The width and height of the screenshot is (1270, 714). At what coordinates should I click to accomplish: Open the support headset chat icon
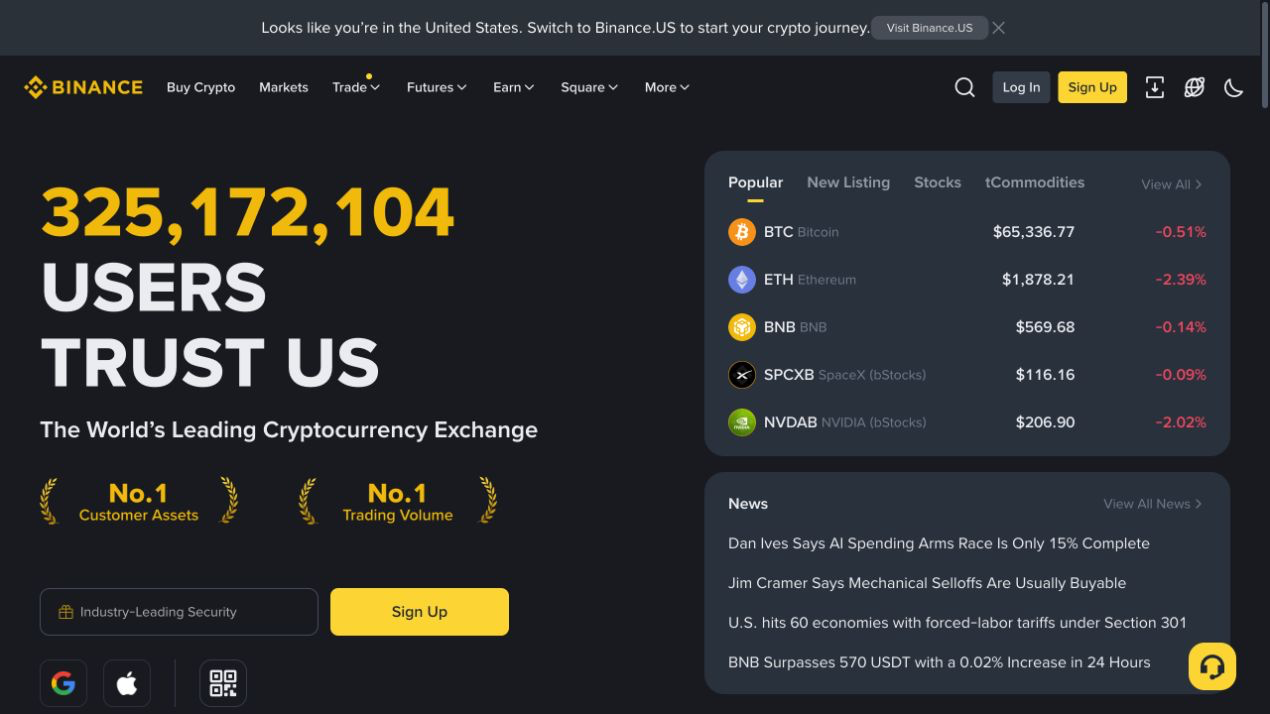click(1212, 666)
